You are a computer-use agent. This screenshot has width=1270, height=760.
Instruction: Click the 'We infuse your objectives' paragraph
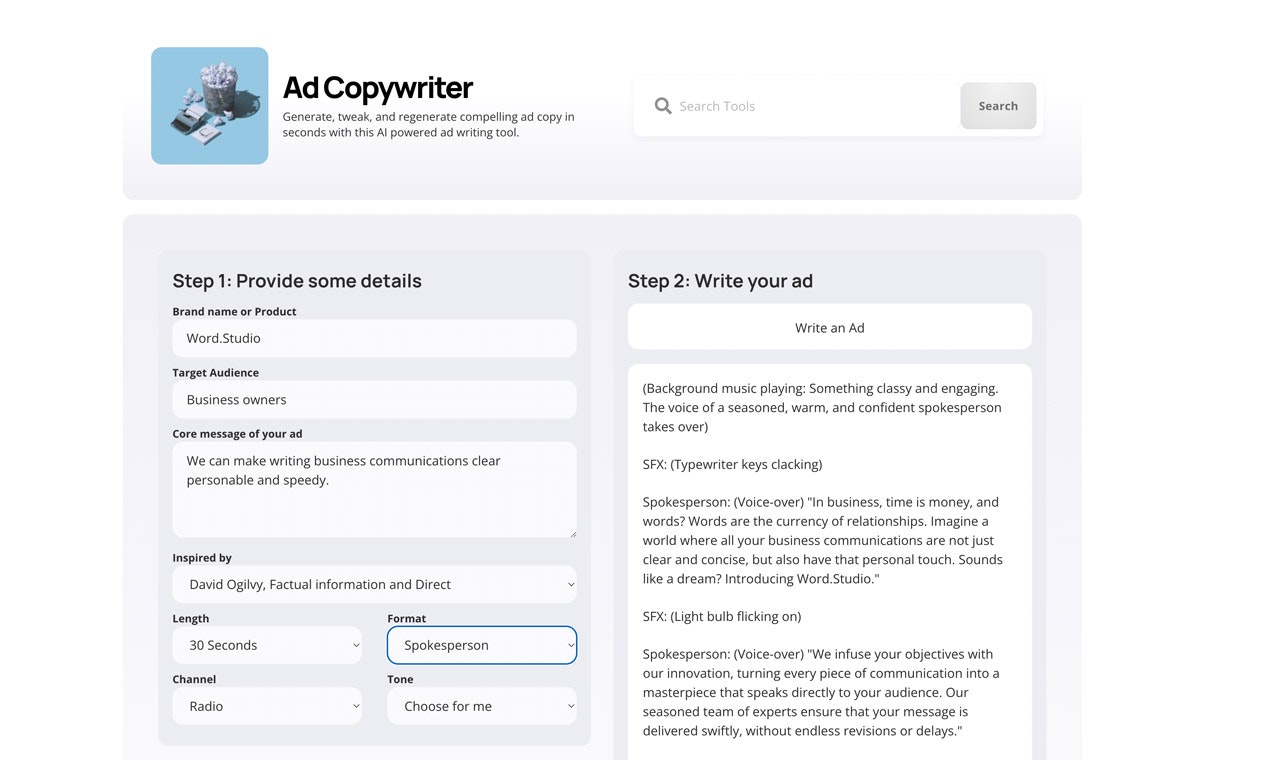(x=821, y=692)
